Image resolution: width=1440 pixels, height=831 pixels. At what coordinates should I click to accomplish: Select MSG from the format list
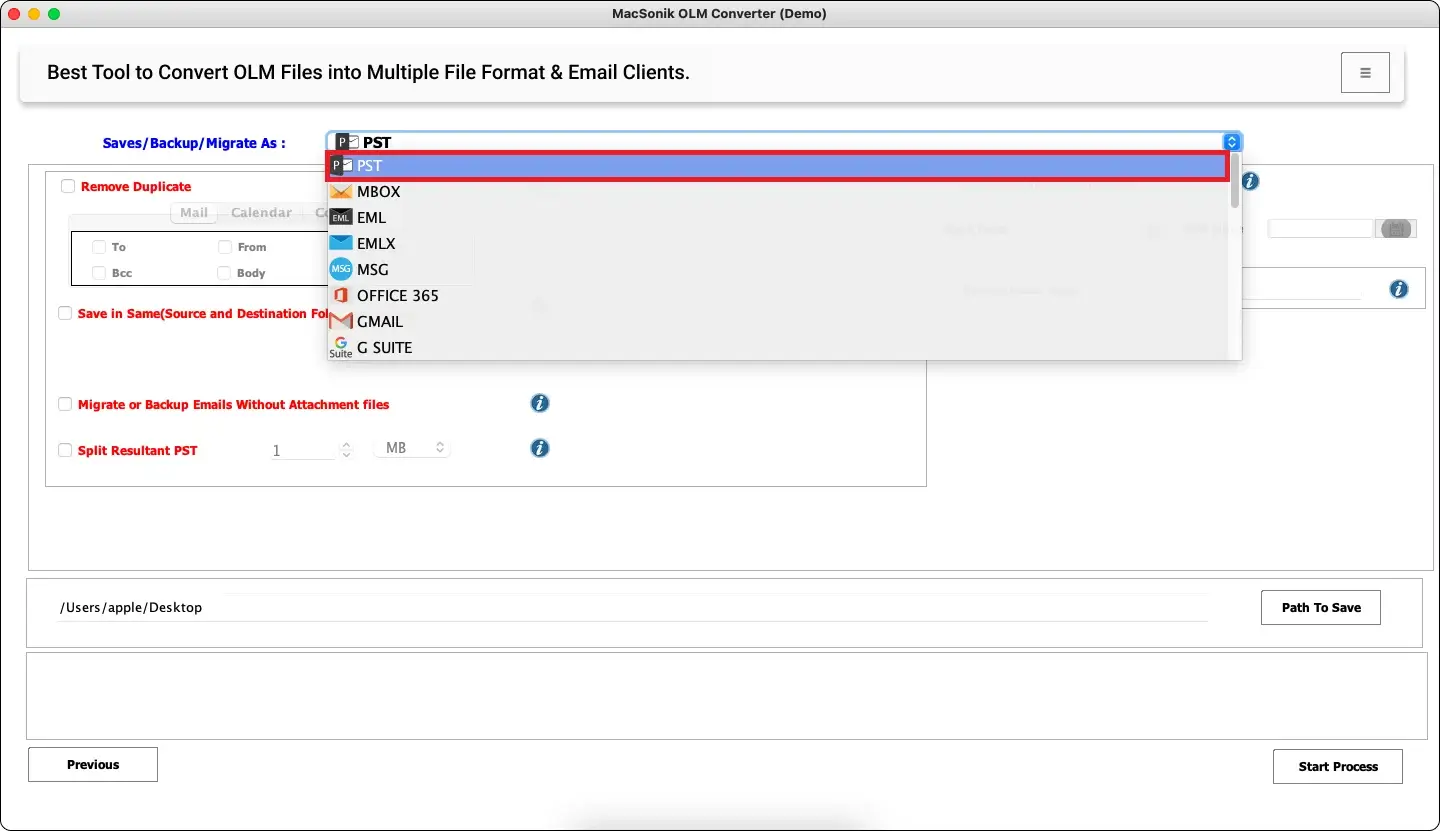click(778, 269)
